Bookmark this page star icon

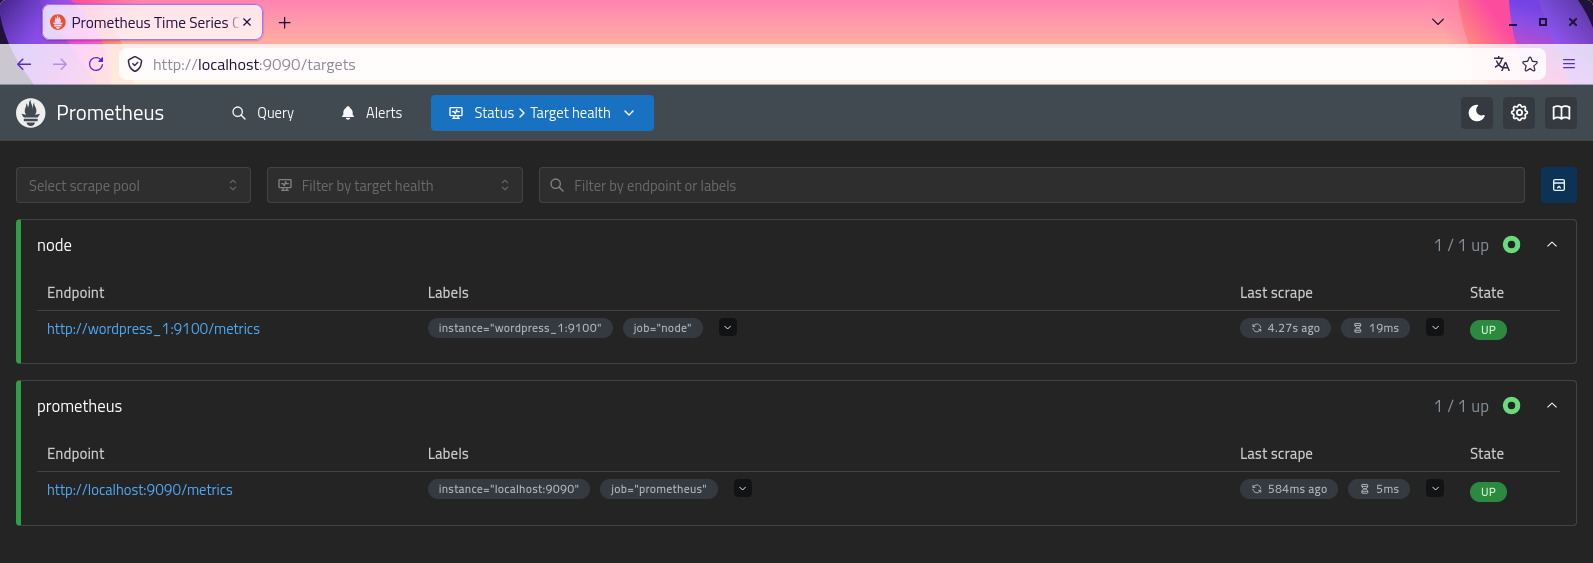1530,64
